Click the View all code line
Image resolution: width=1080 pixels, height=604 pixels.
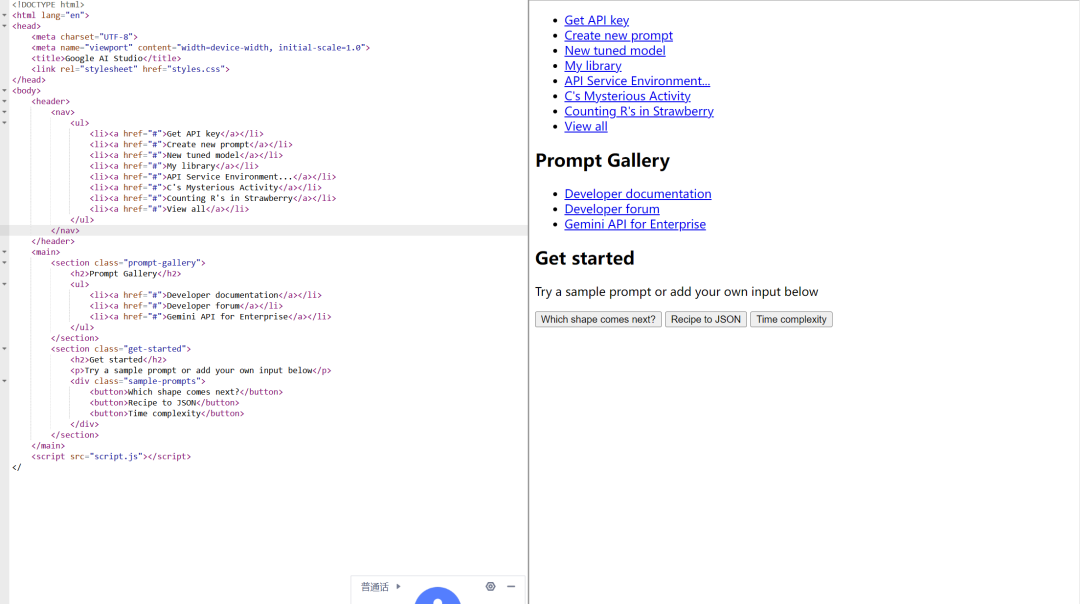[x=169, y=209]
